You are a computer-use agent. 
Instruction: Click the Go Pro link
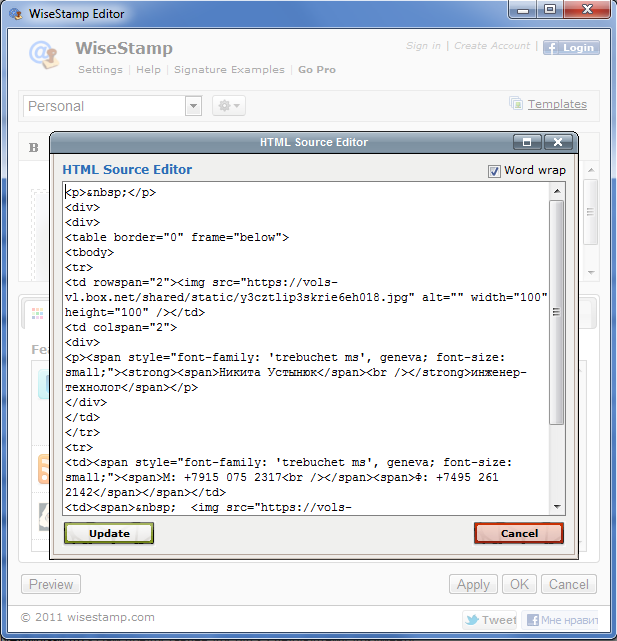tap(317, 69)
